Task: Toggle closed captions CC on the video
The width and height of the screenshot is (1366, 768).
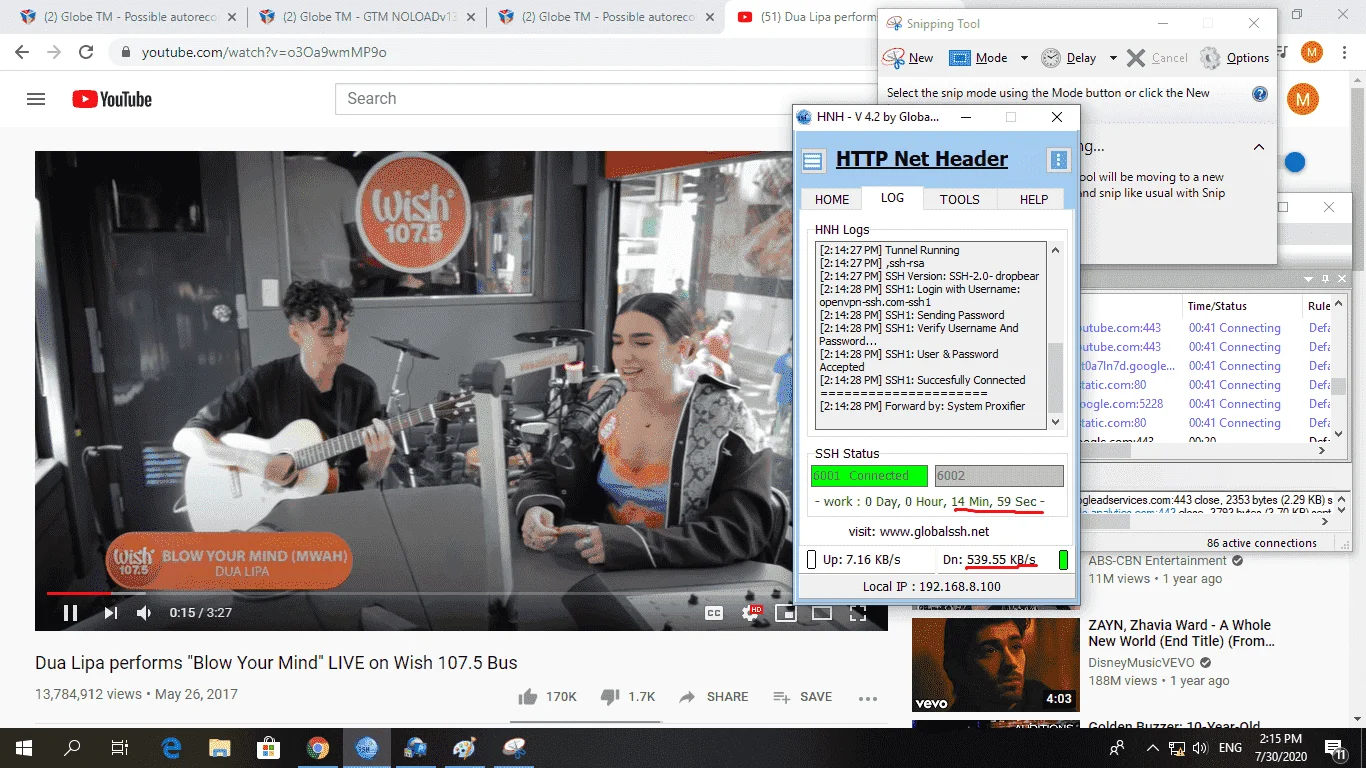Action: tap(714, 613)
